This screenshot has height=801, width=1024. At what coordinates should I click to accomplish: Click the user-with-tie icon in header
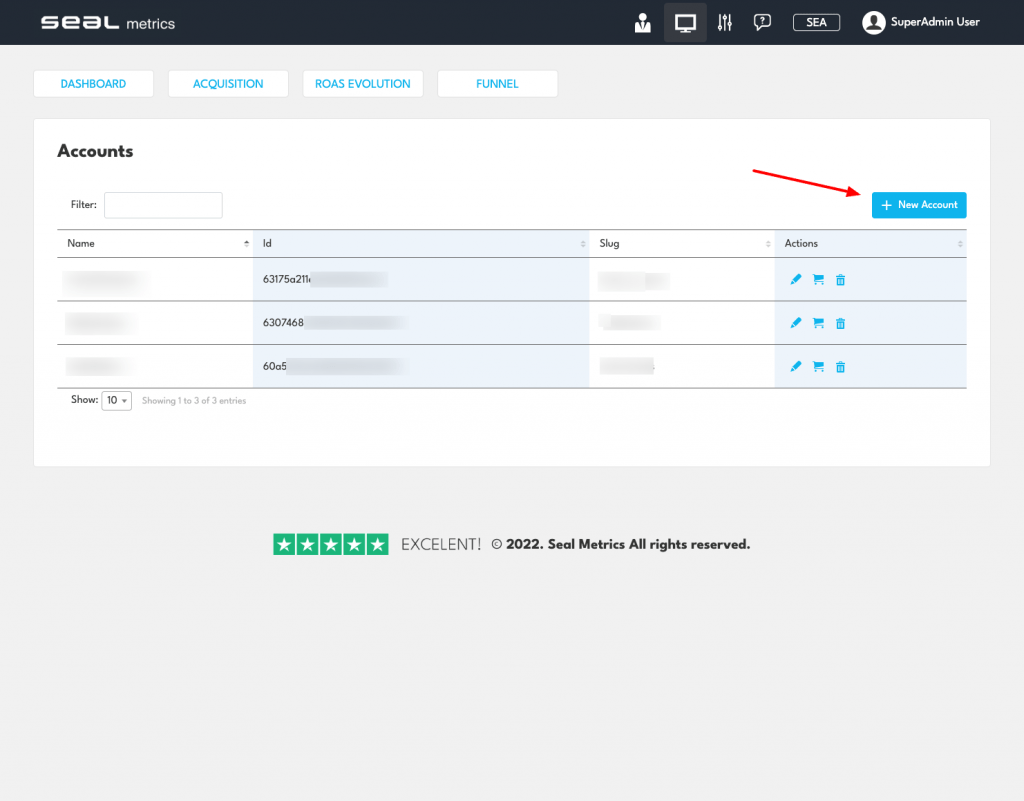point(643,22)
